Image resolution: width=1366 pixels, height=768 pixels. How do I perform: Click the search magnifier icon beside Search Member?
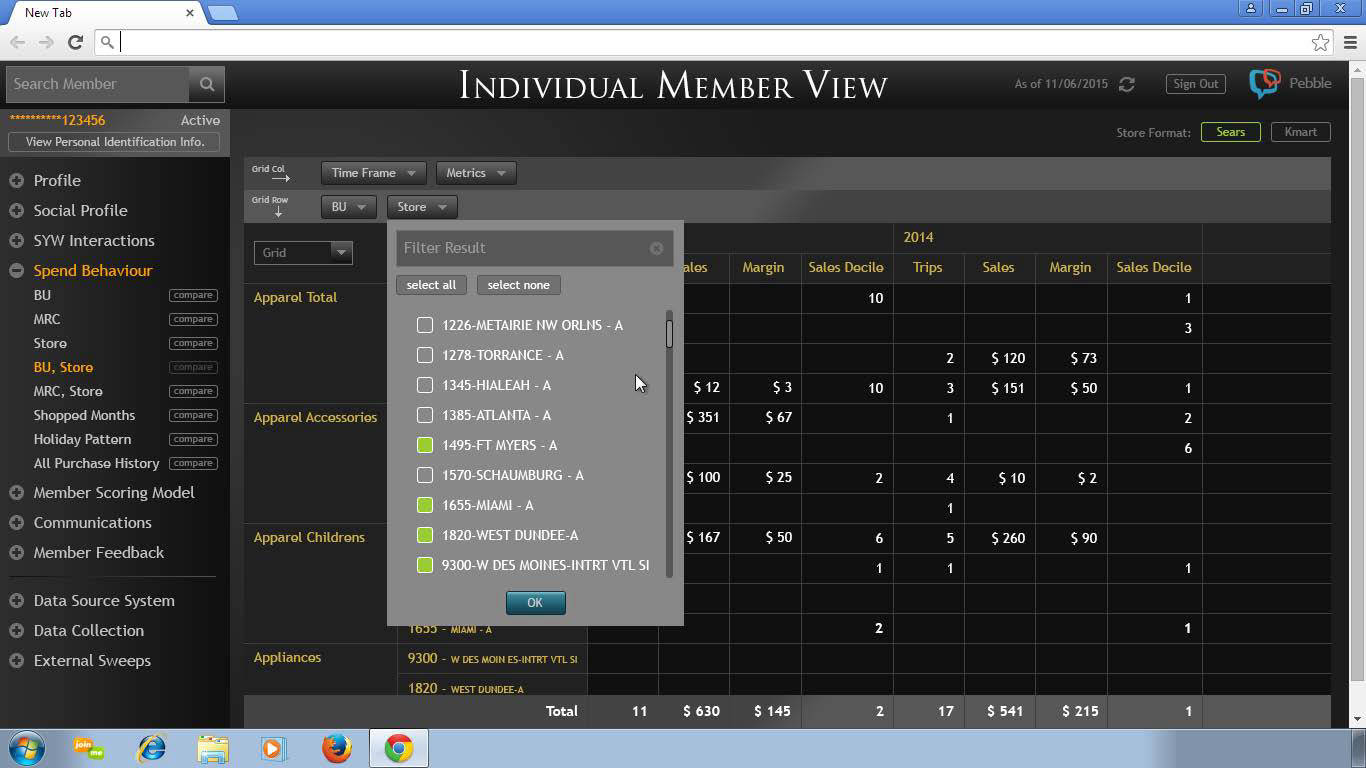(207, 84)
